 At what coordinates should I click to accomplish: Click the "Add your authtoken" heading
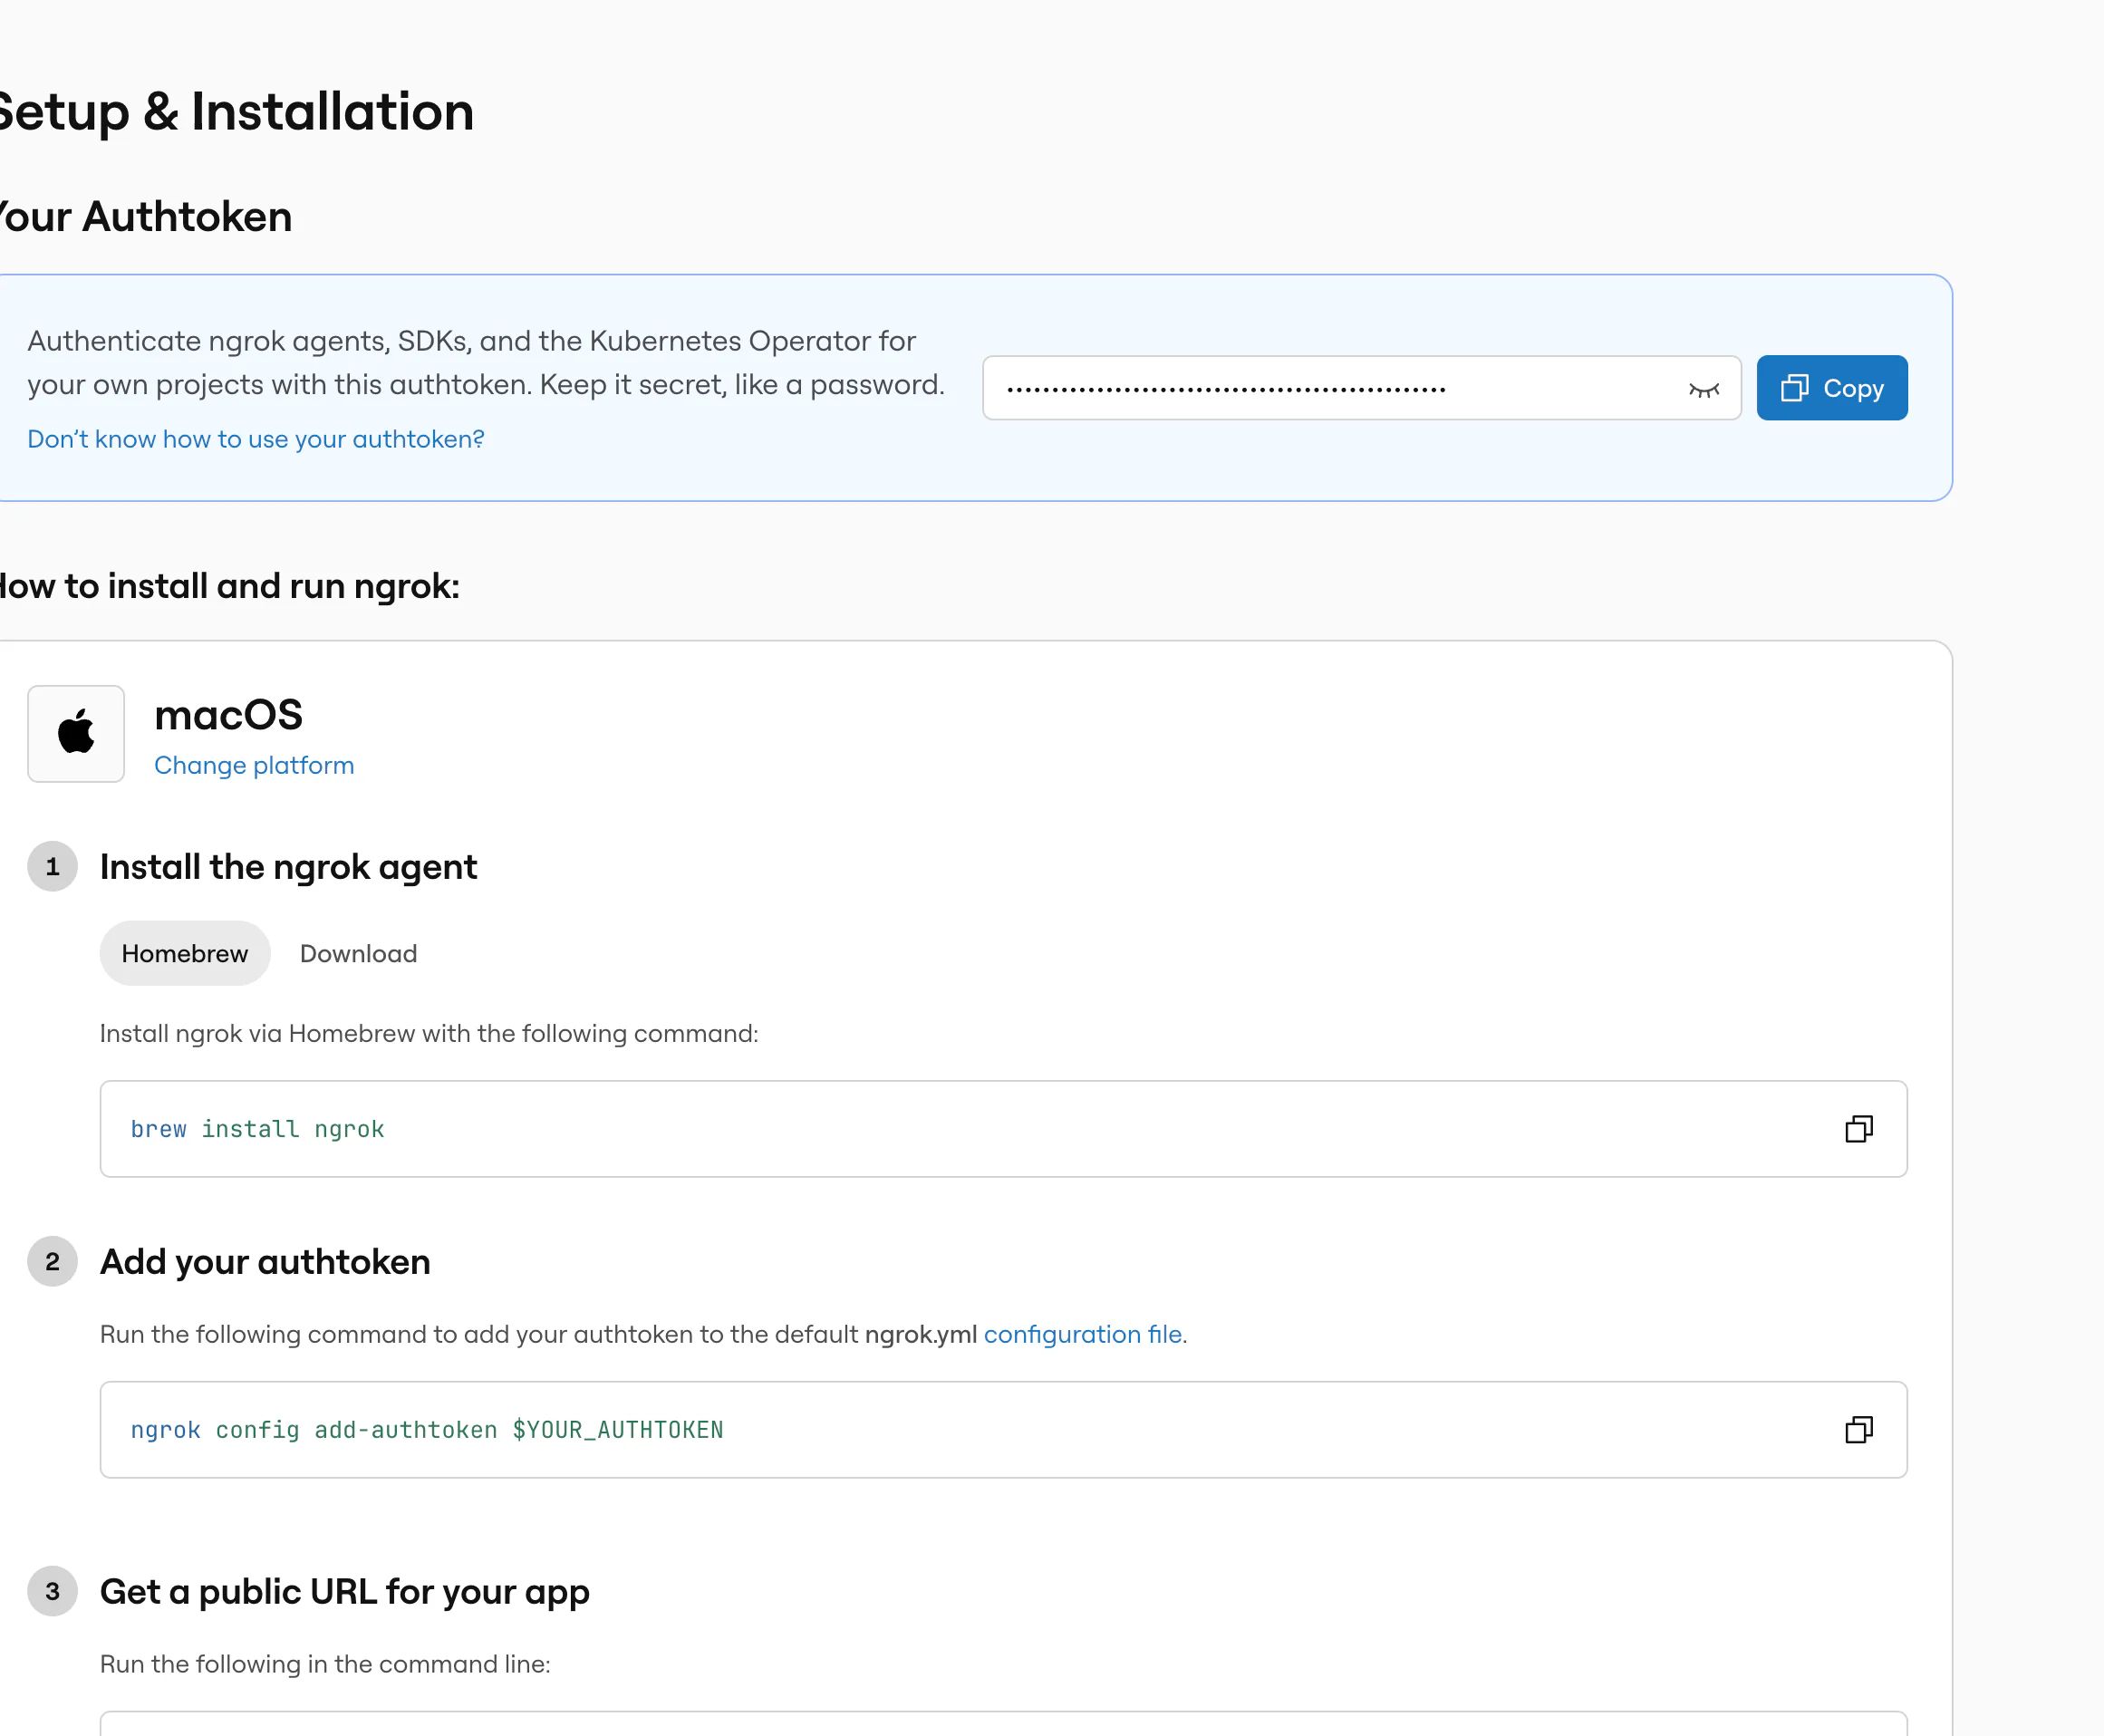pyautogui.click(x=265, y=1261)
